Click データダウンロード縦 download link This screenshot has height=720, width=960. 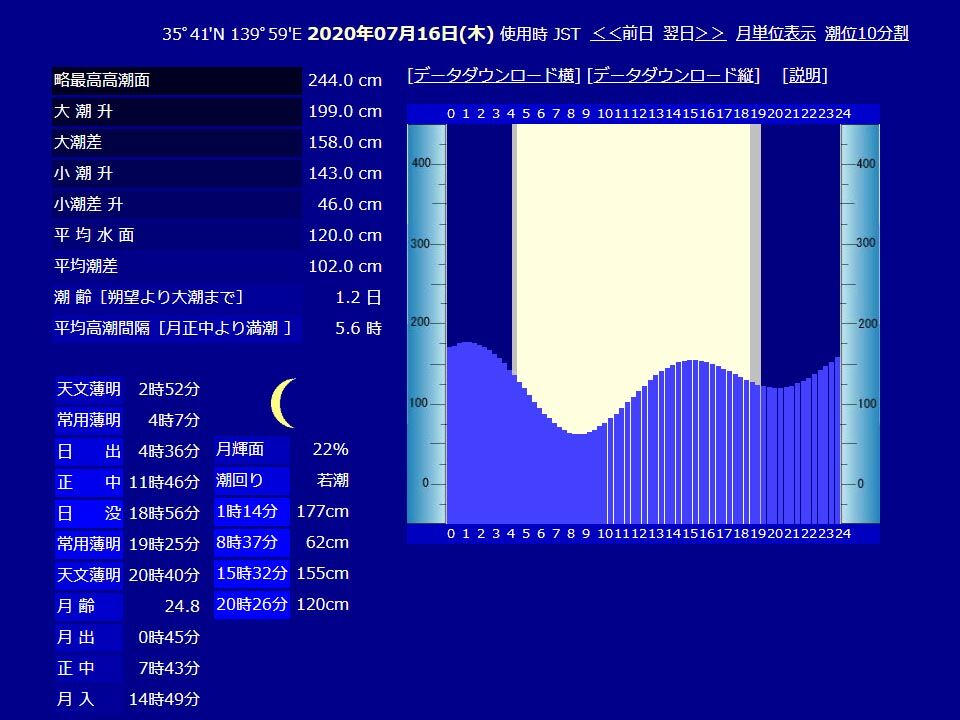pyautogui.click(x=673, y=75)
